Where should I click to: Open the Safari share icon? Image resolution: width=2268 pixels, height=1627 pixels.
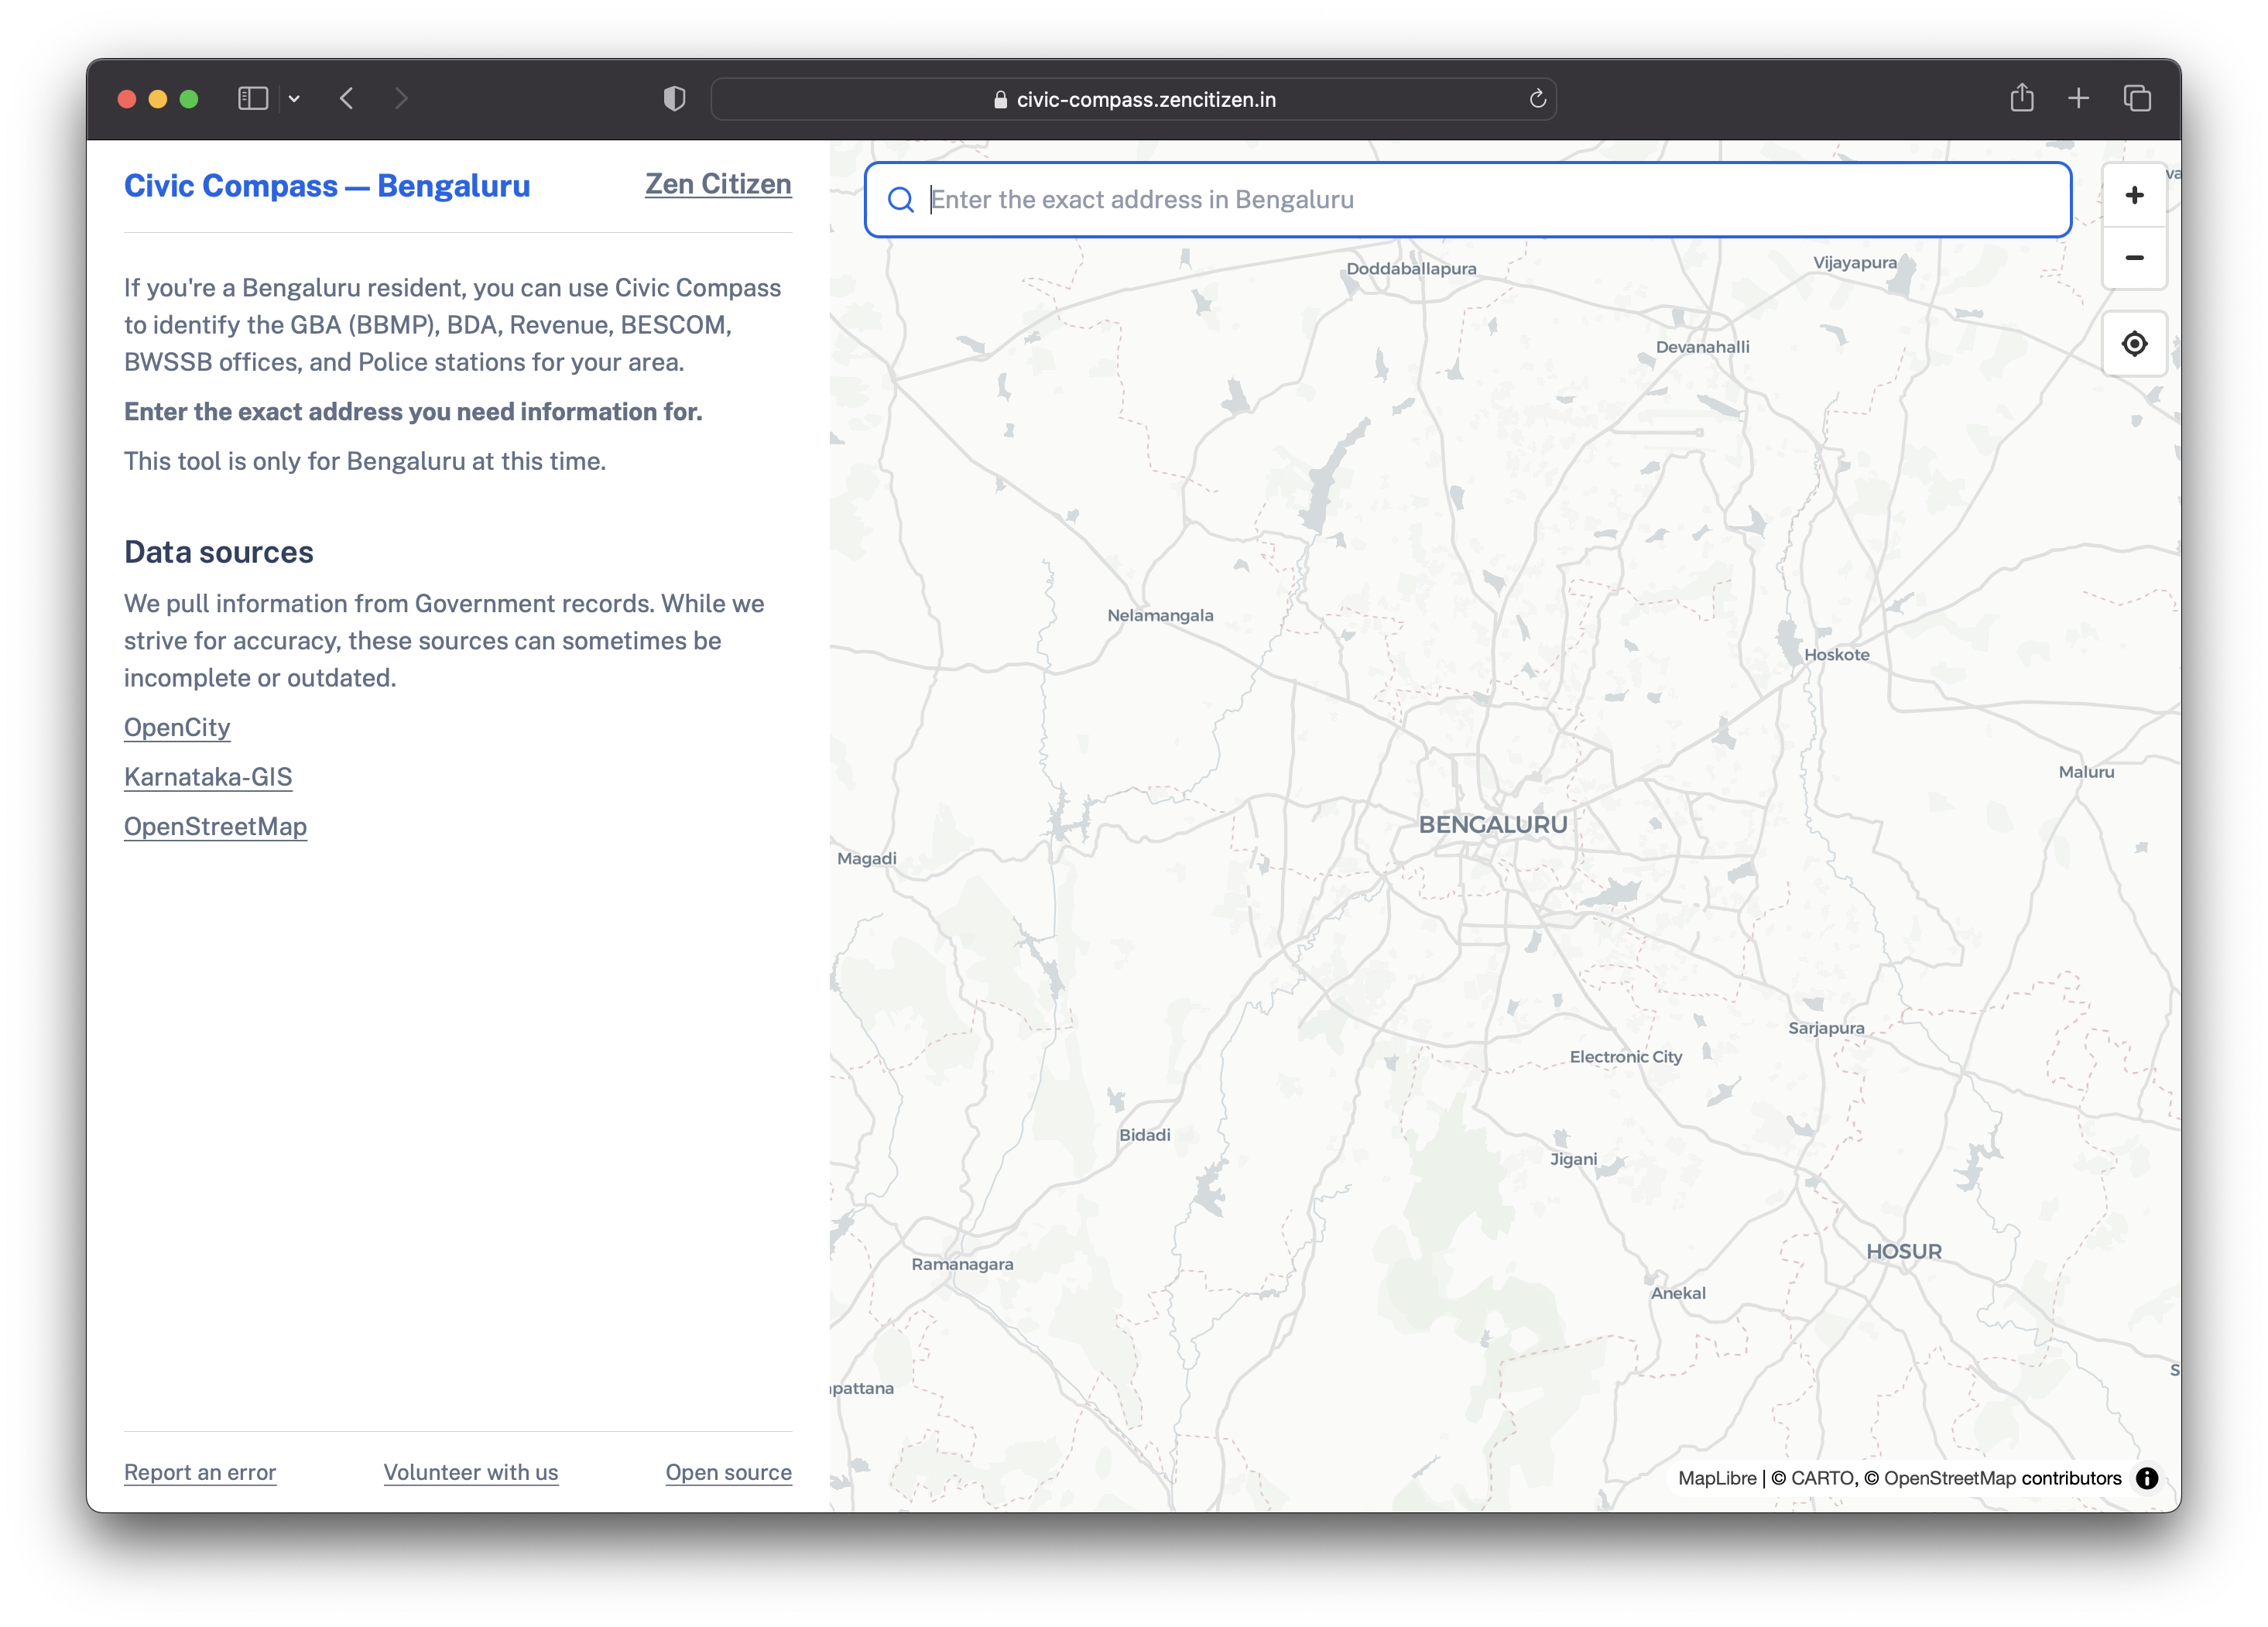point(2021,98)
